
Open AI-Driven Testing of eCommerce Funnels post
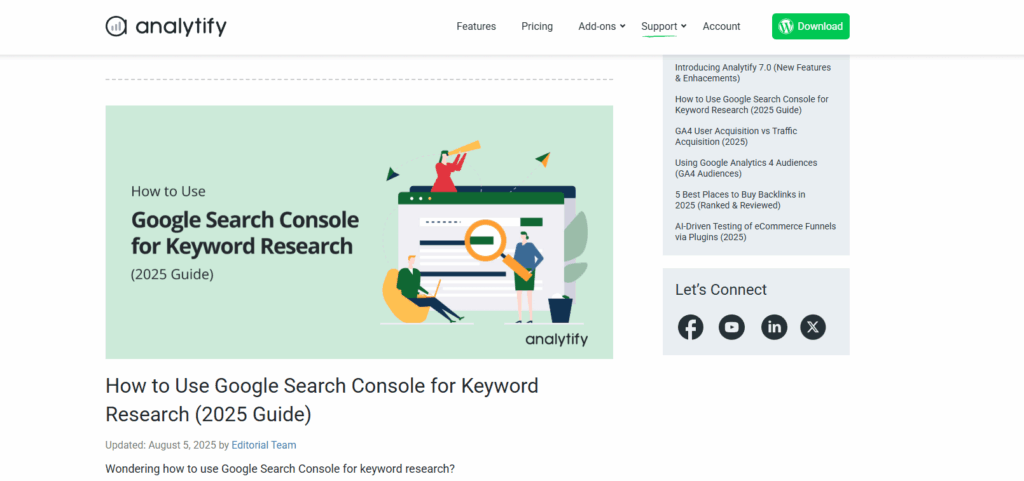755,231
